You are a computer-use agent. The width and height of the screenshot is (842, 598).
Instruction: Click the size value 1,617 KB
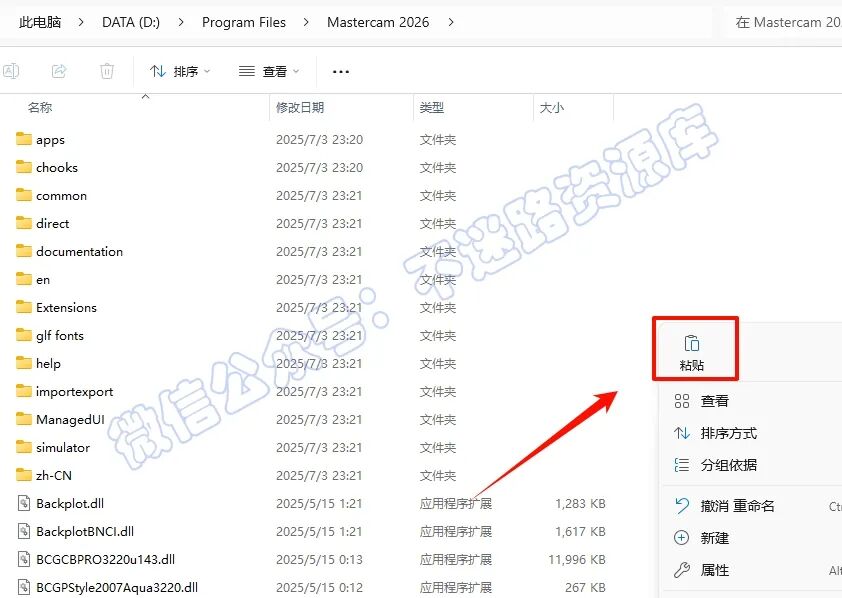[580, 531]
